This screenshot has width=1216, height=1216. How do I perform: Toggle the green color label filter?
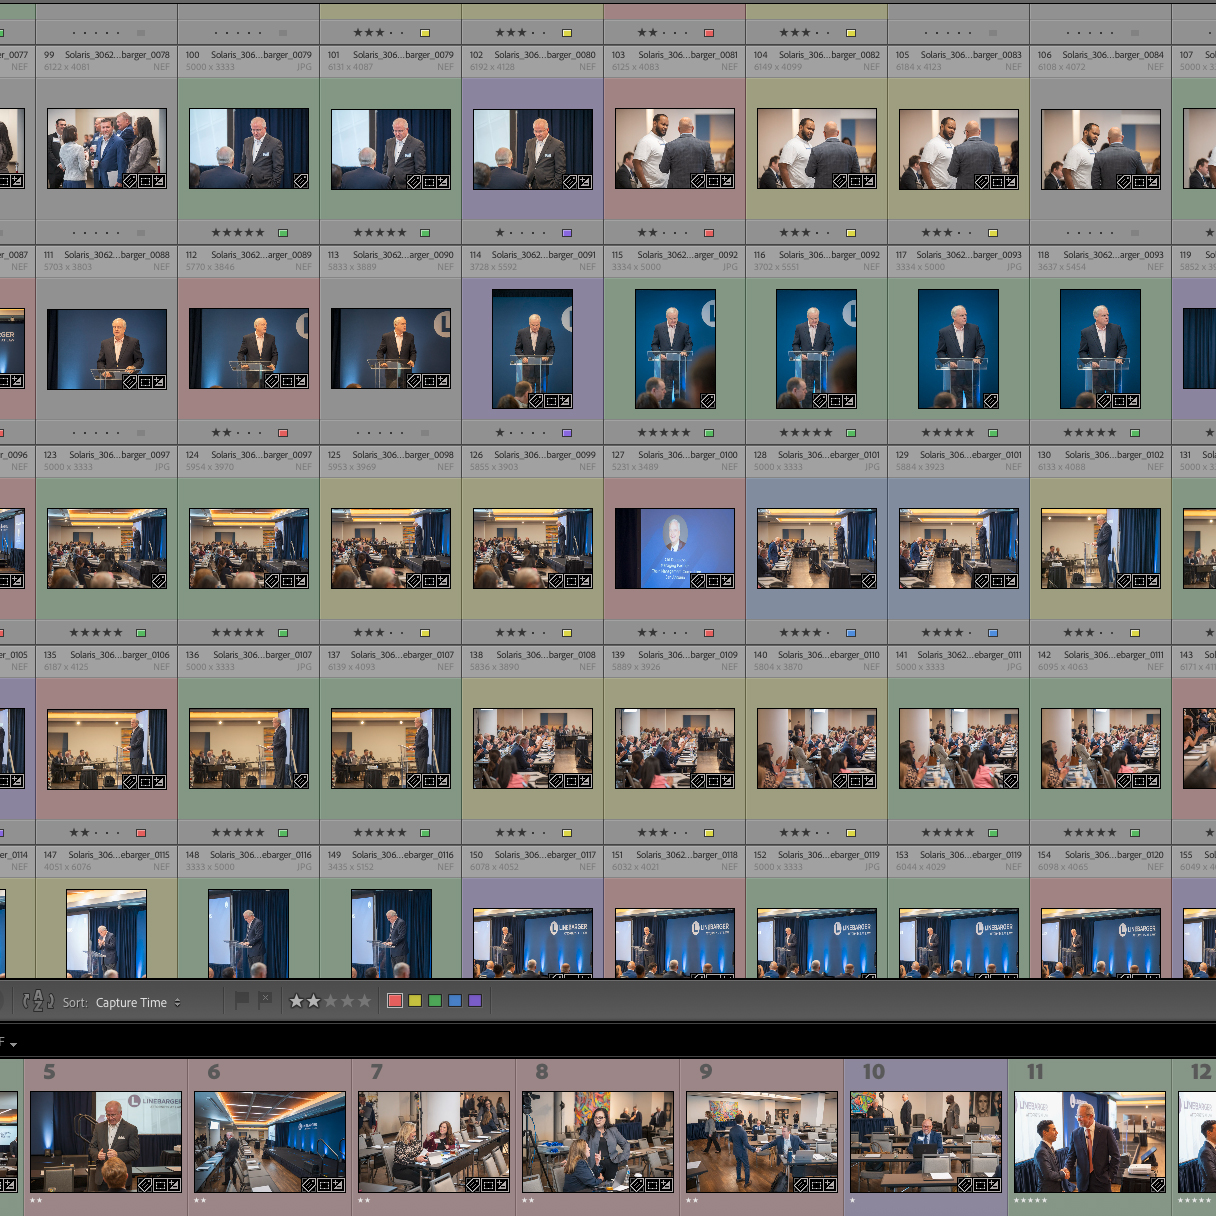click(x=436, y=1000)
